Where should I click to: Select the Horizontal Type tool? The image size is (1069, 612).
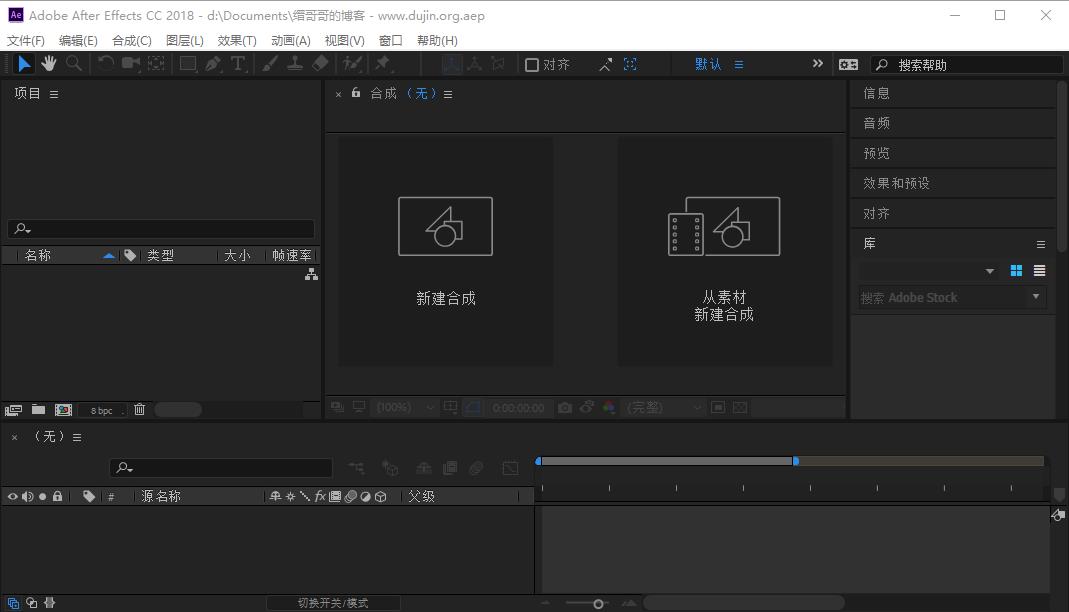pyautogui.click(x=238, y=64)
